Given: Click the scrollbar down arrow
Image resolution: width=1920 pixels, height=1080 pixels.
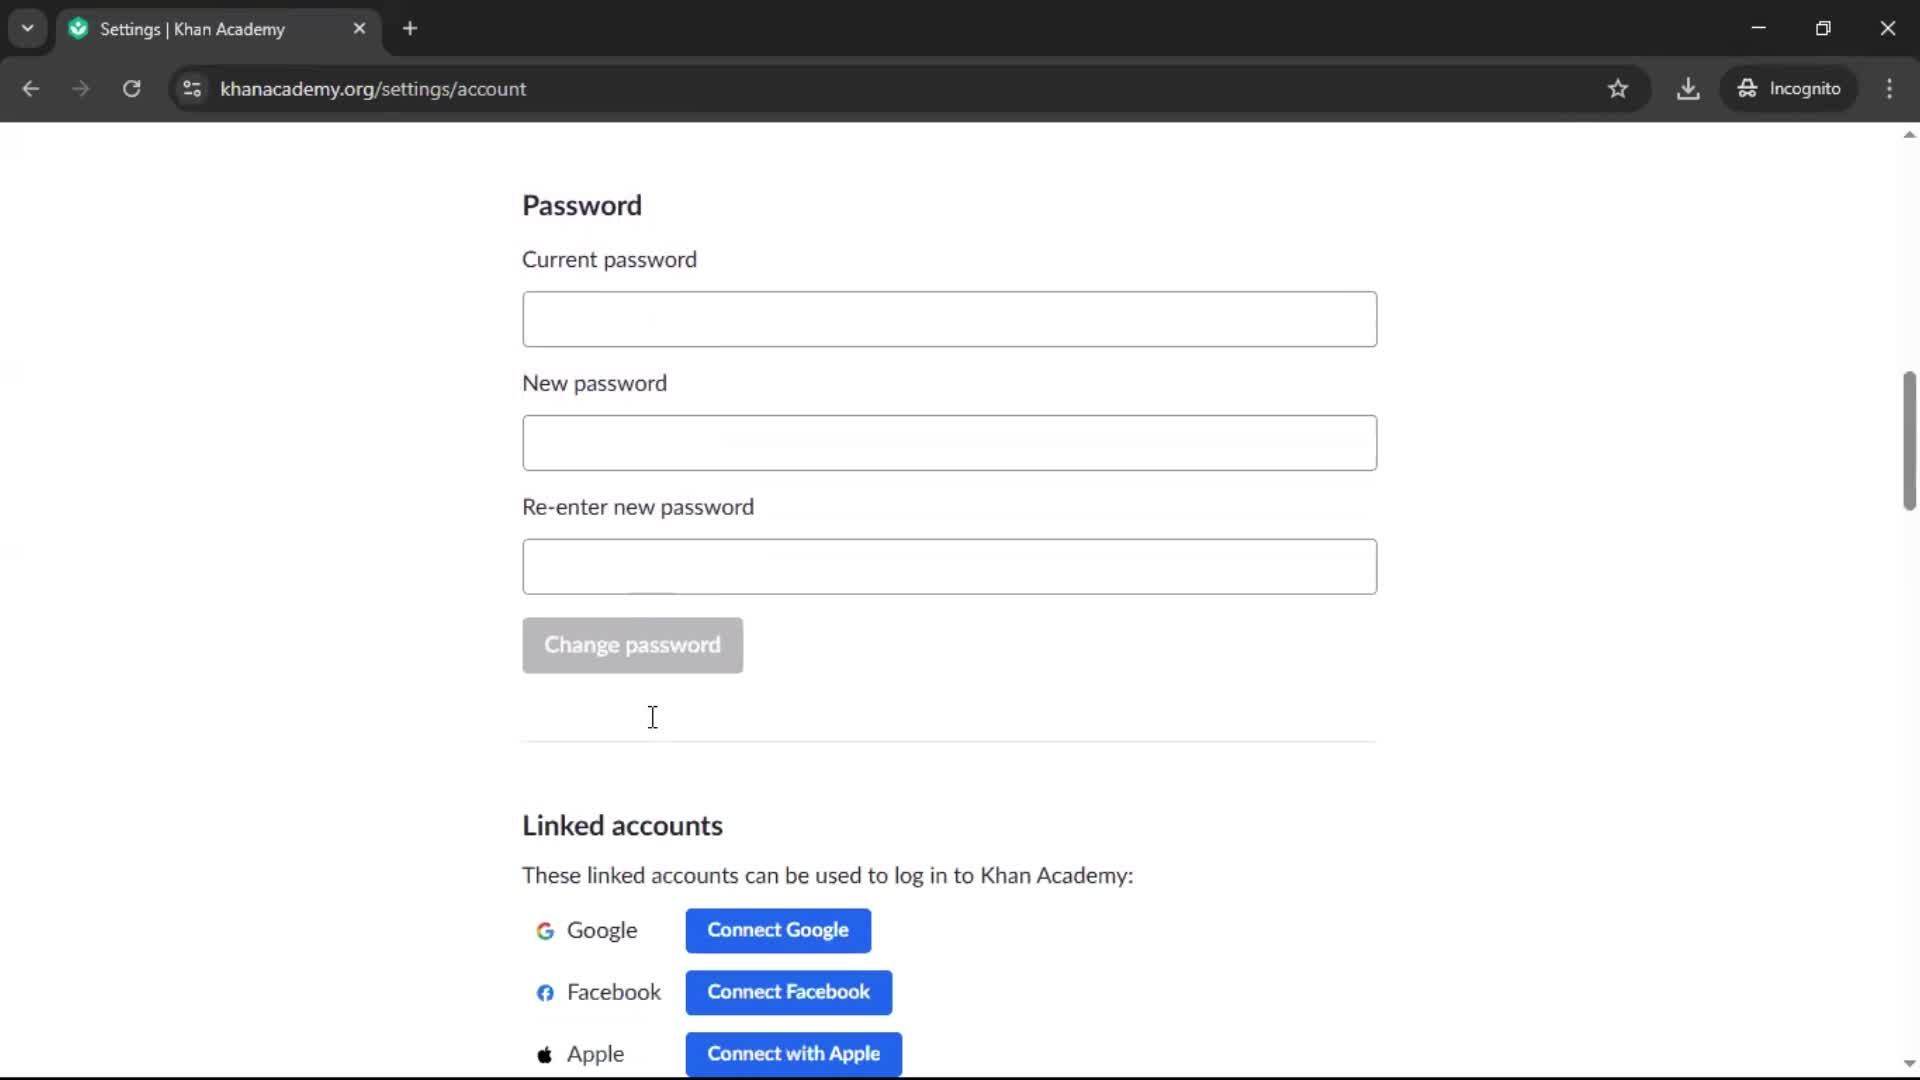Looking at the screenshot, I should tap(1909, 1064).
